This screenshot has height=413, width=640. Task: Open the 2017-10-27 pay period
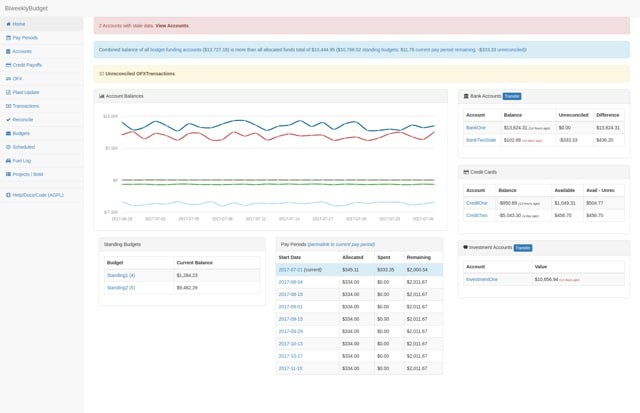[x=291, y=356]
